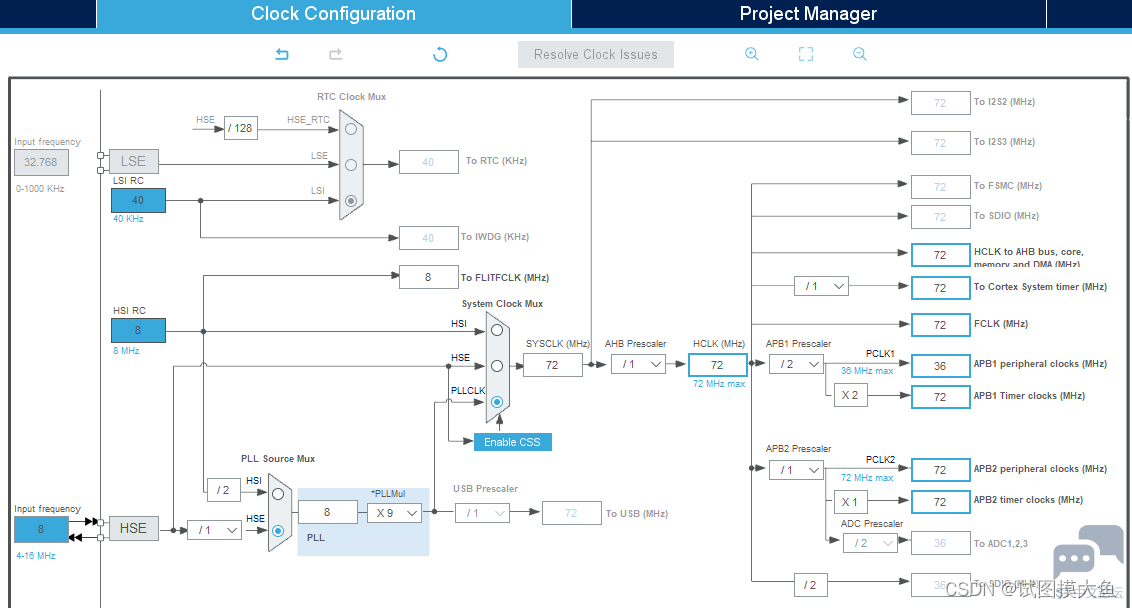Open the Project Manager tab
Image resolution: width=1132 pixels, height=608 pixels.
point(809,14)
